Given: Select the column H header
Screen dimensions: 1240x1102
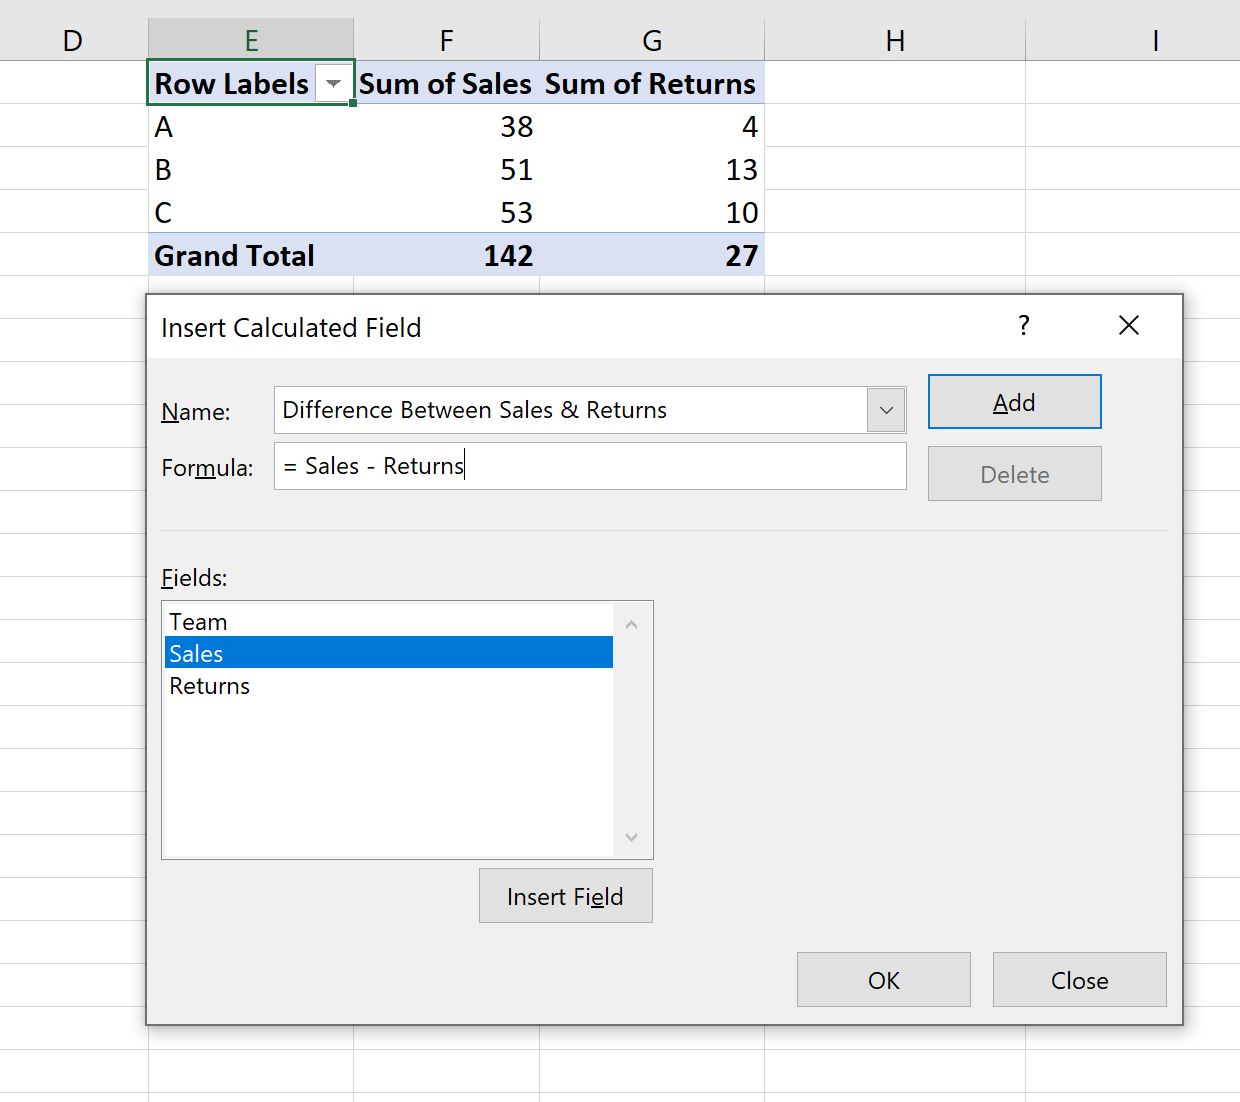Looking at the screenshot, I should click(x=895, y=40).
